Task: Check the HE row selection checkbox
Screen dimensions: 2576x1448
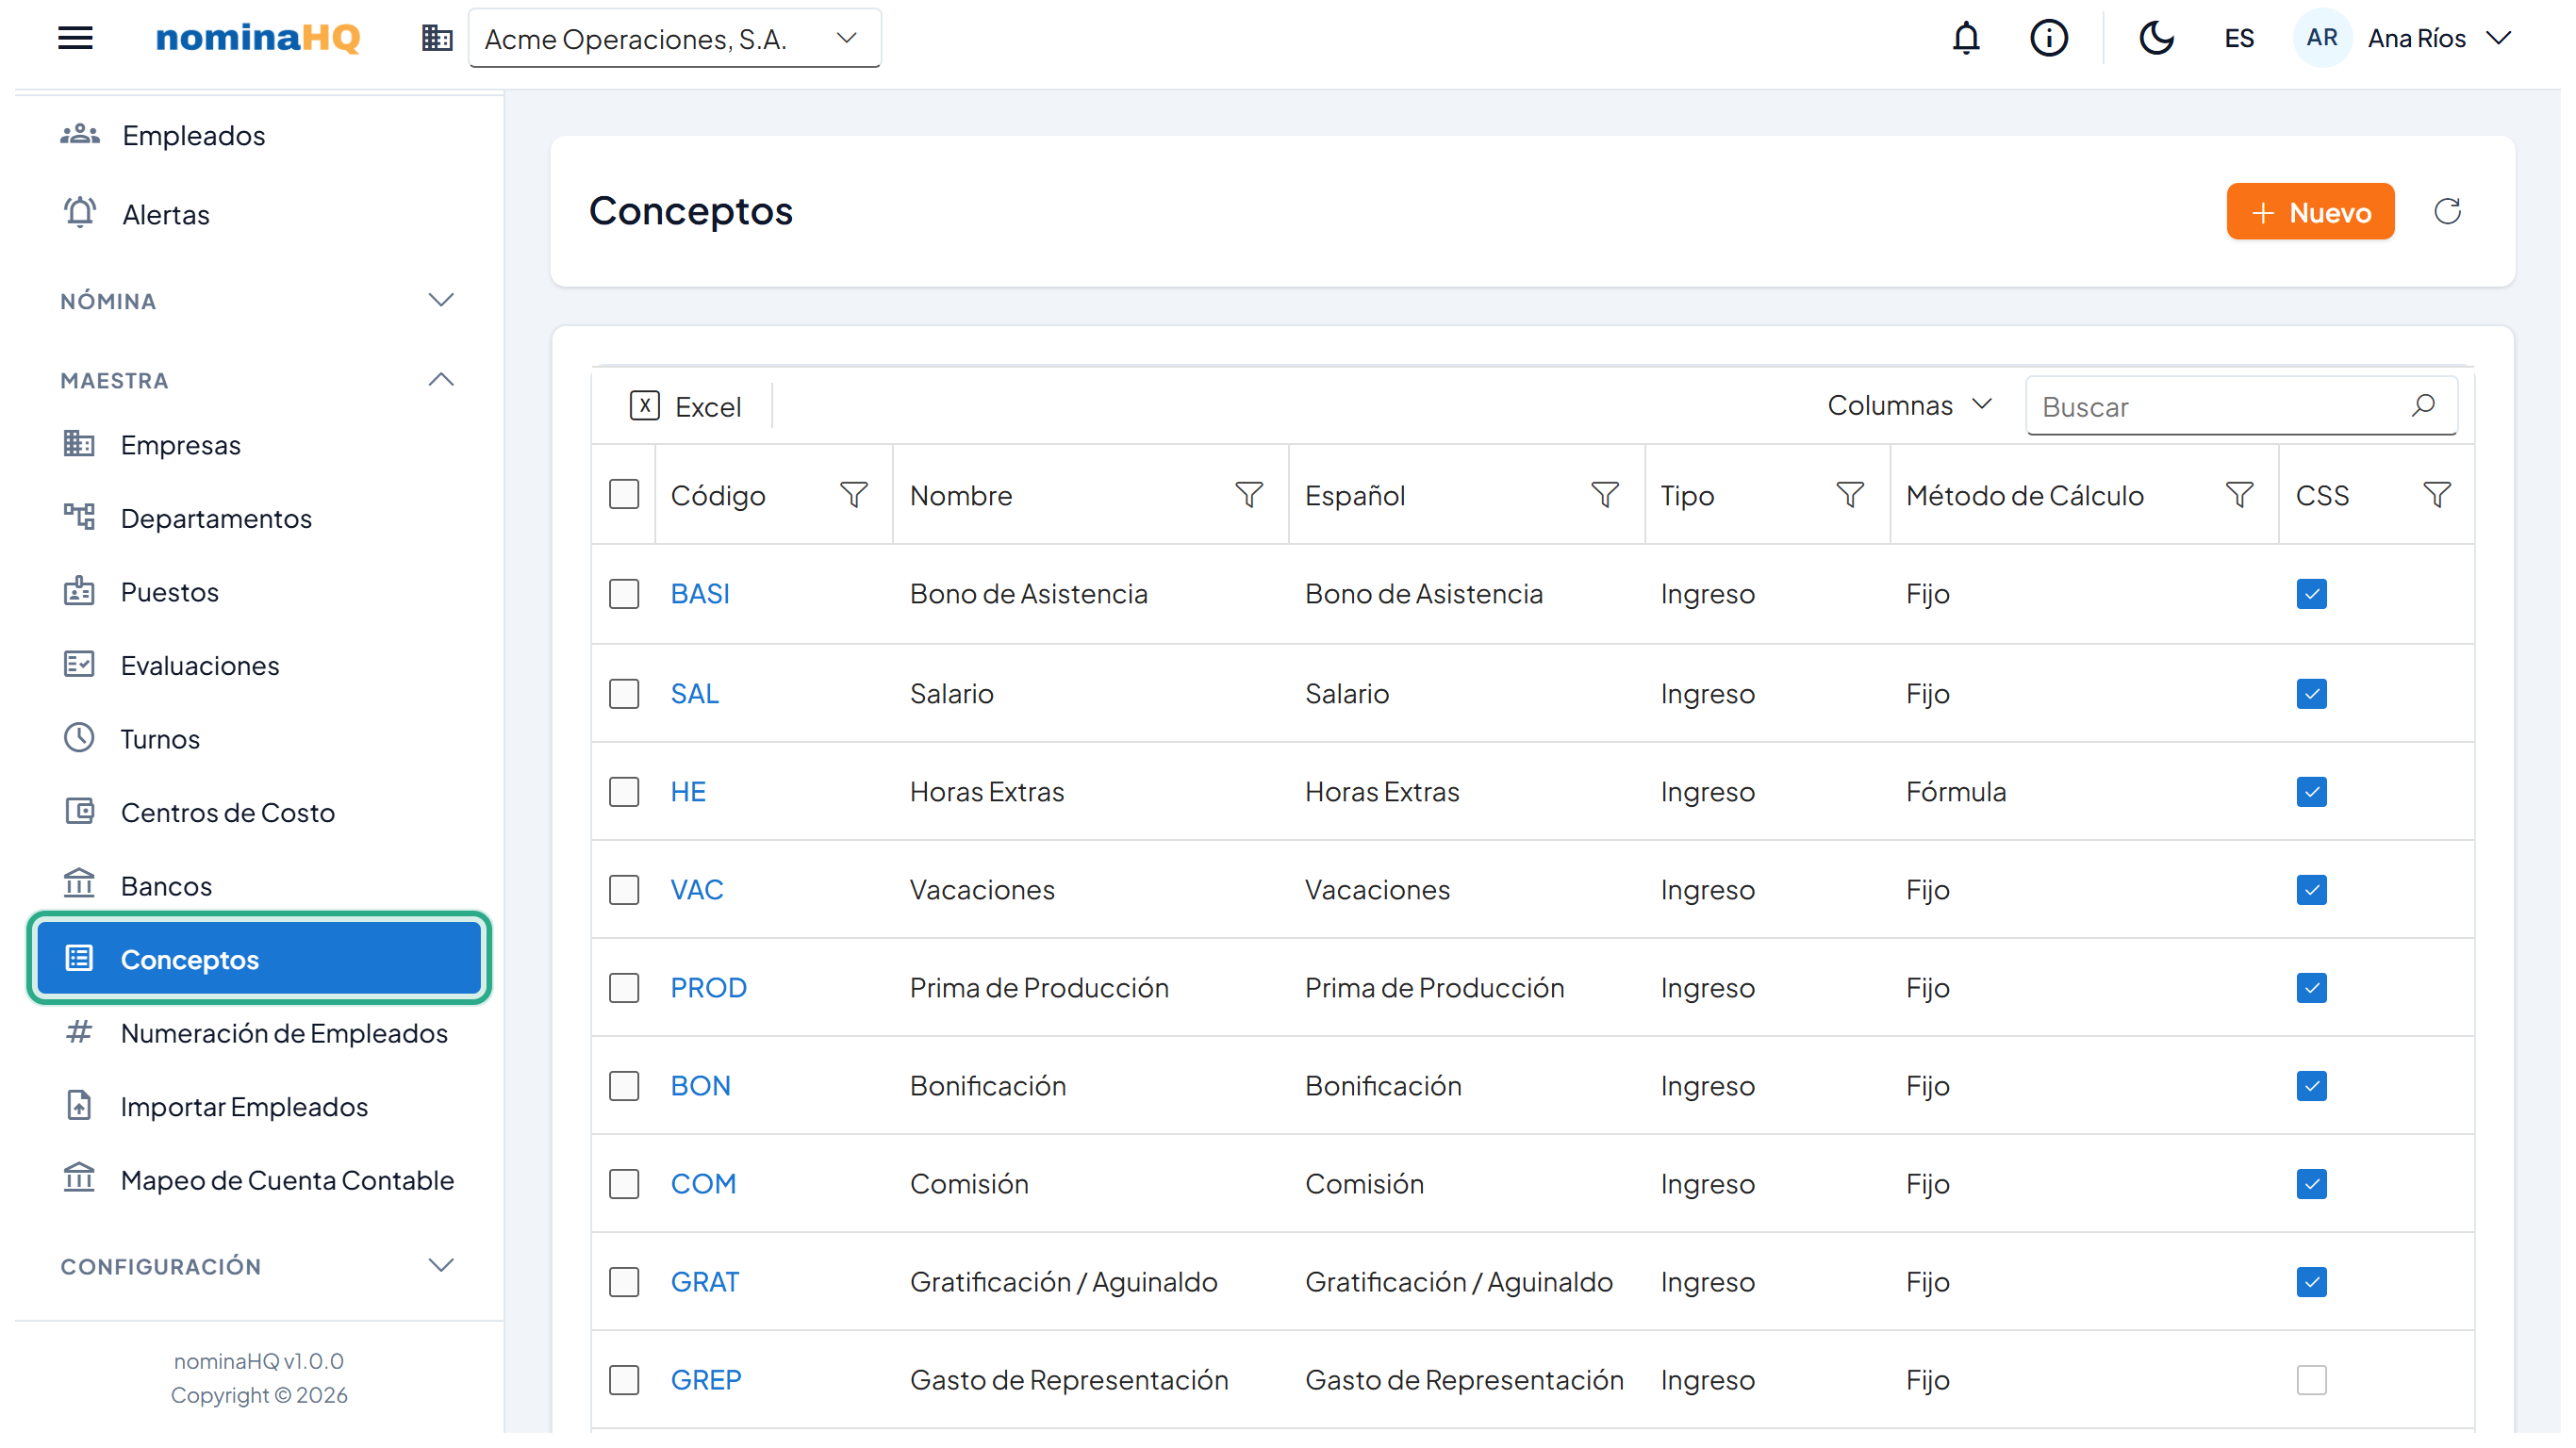Action: pyautogui.click(x=624, y=791)
